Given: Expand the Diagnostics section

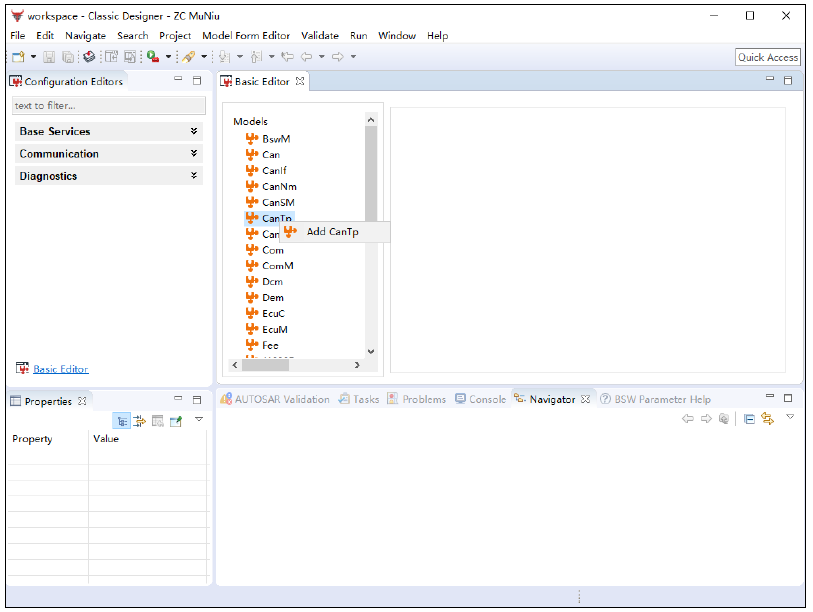Looking at the screenshot, I should coord(108,176).
